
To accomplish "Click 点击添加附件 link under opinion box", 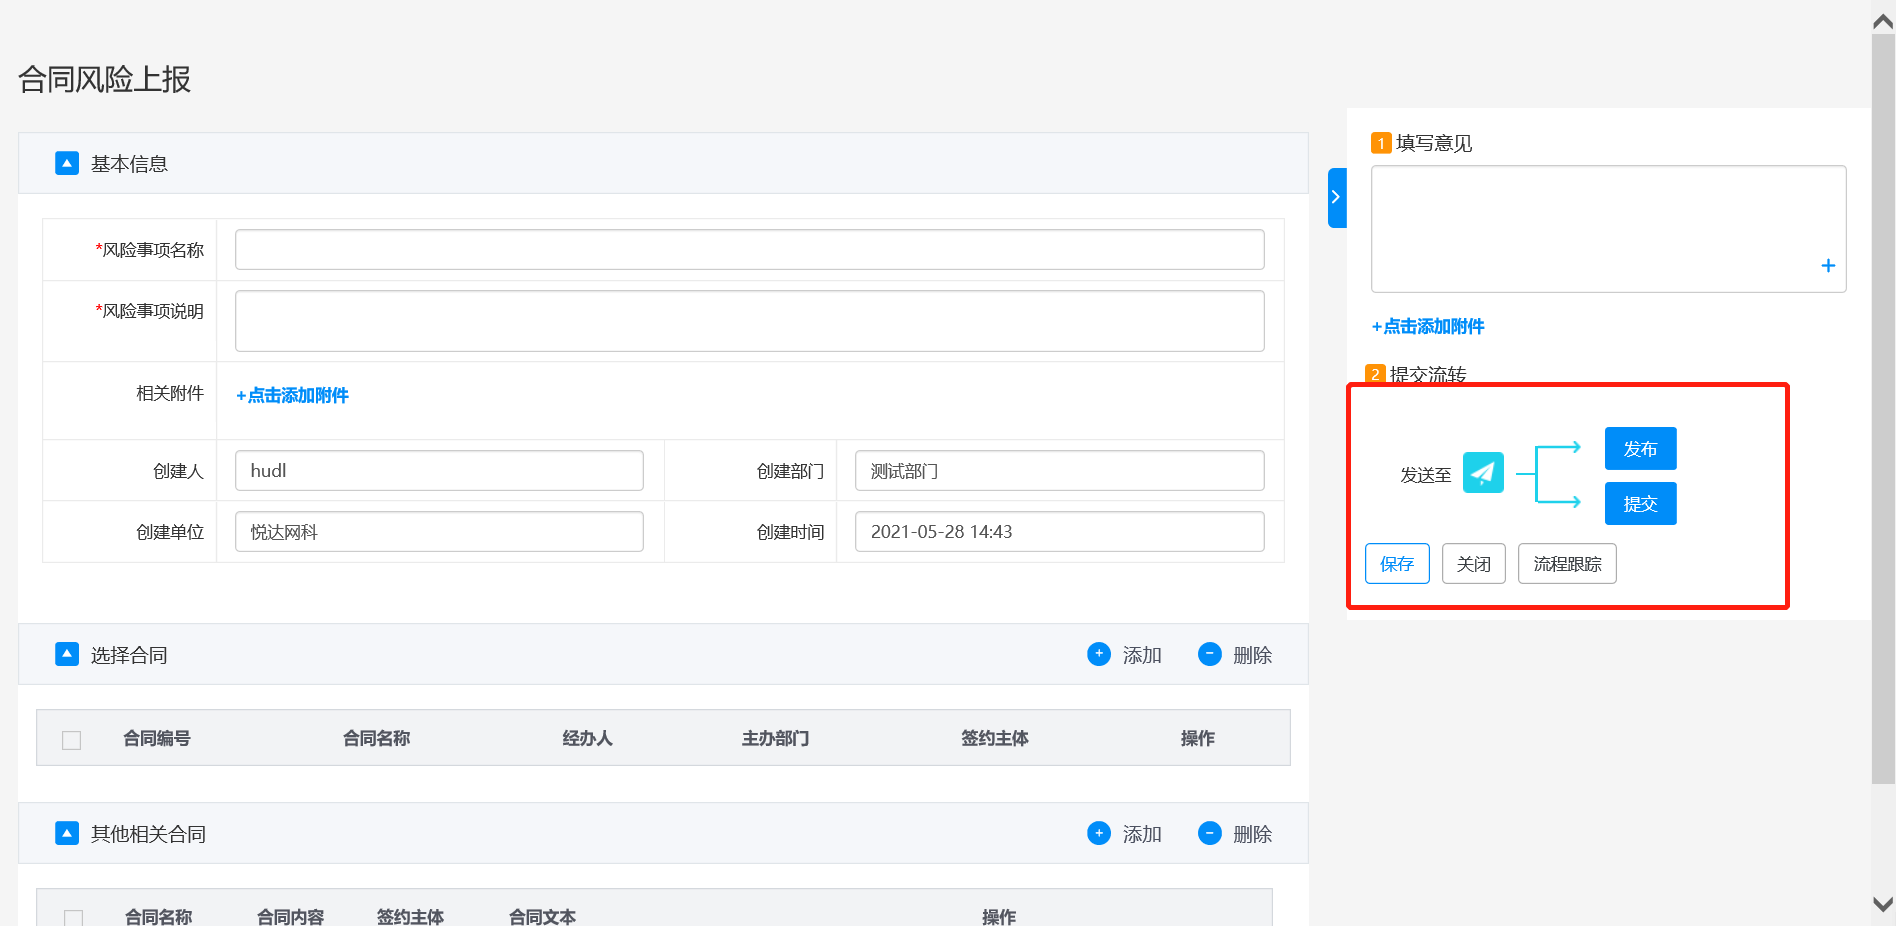I will pos(1428,327).
